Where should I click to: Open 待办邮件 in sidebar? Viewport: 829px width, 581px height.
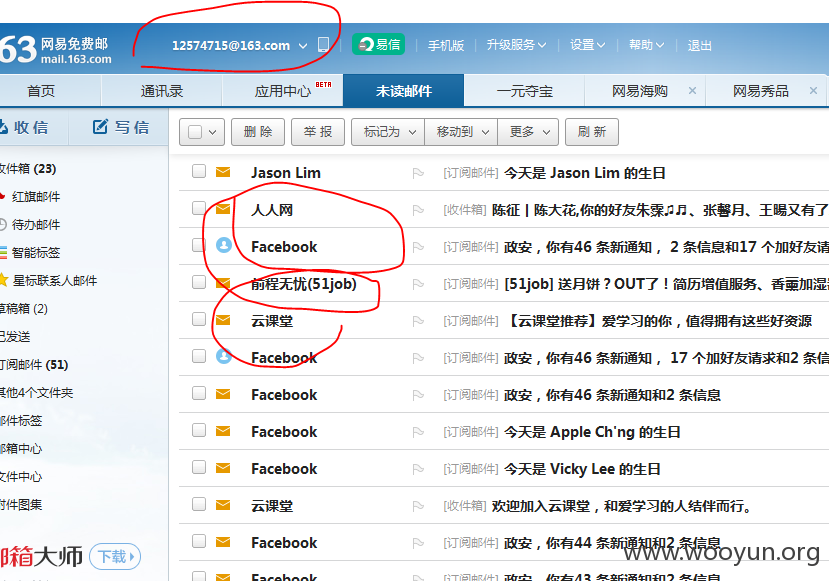(x=35, y=225)
